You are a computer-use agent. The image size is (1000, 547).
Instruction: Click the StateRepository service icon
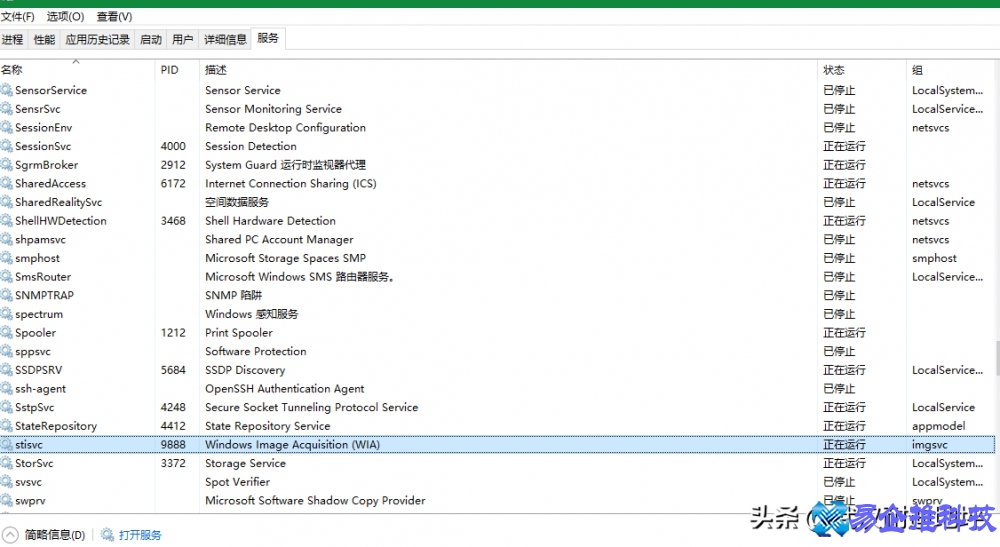click(x=7, y=426)
